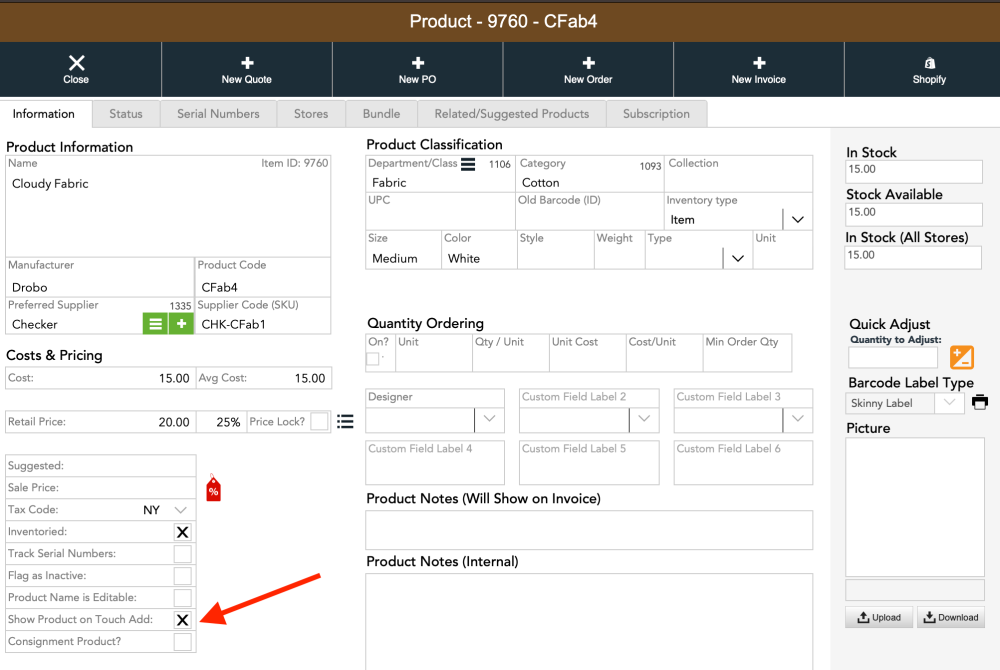Image resolution: width=1000 pixels, height=670 pixels.
Task: Uncheck the Inventoried checkbox
Action: 182,532
